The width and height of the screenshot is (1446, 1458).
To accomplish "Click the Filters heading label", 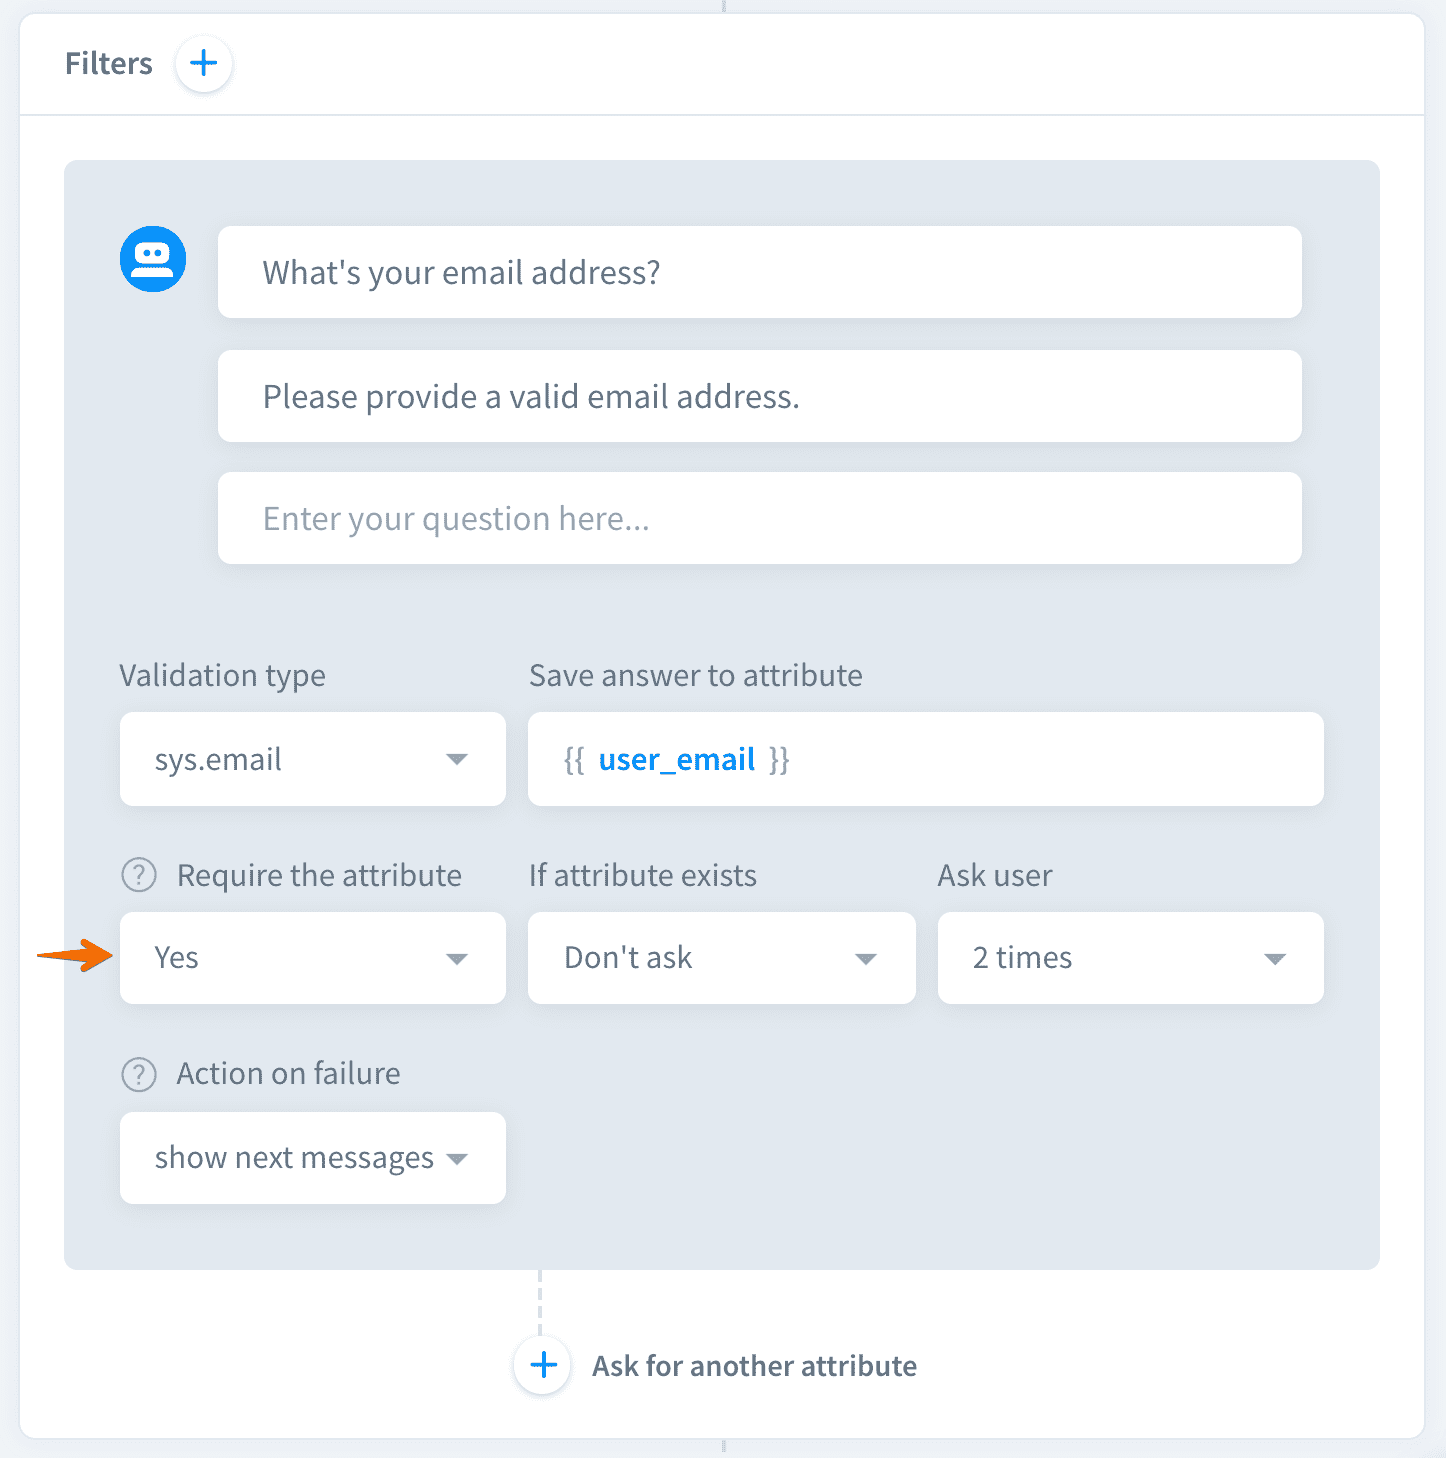I will (x=109, y=64).
